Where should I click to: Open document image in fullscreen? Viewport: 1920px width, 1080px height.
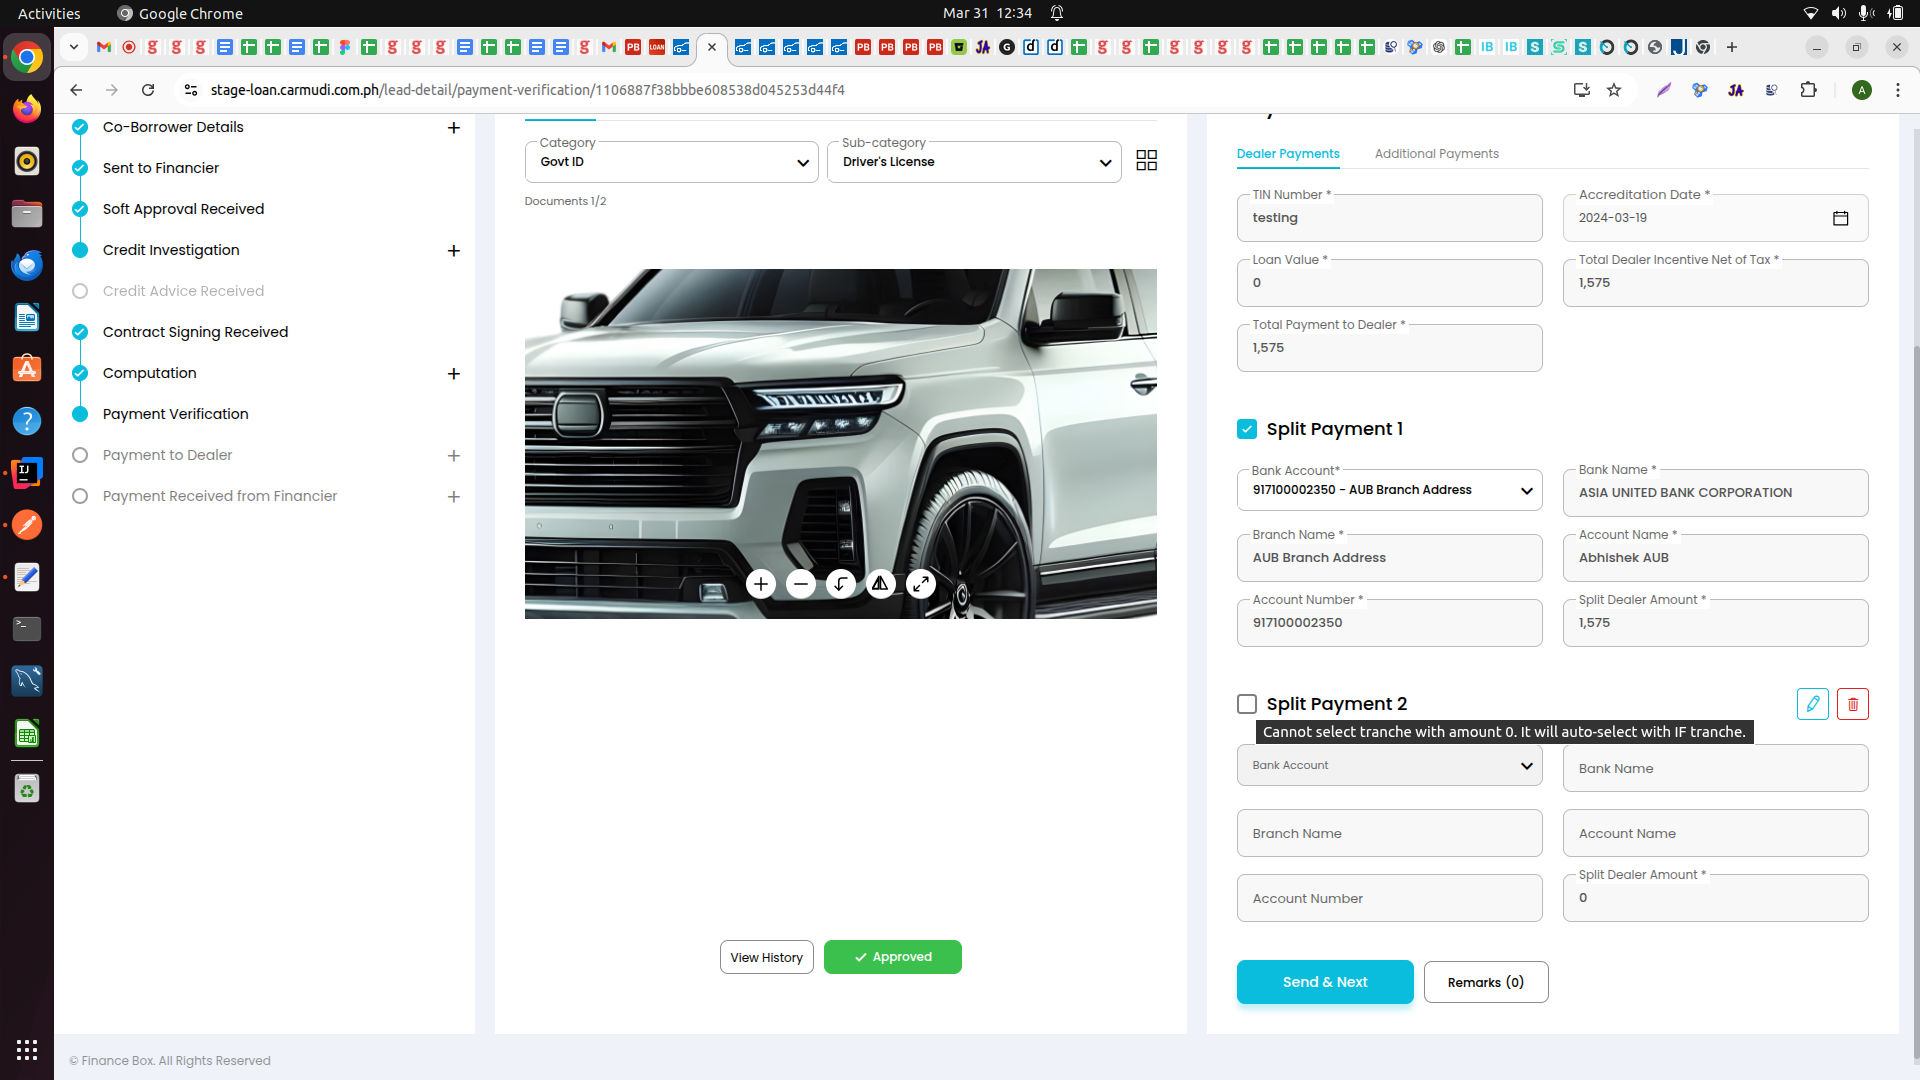coord(920,584)
